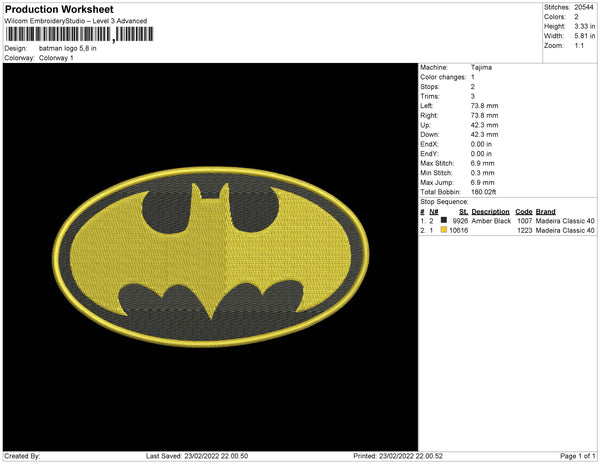Select Madeira Classic 40 brand for Amber Black
The width and height of the screenshot is (600, 464).
565,221
